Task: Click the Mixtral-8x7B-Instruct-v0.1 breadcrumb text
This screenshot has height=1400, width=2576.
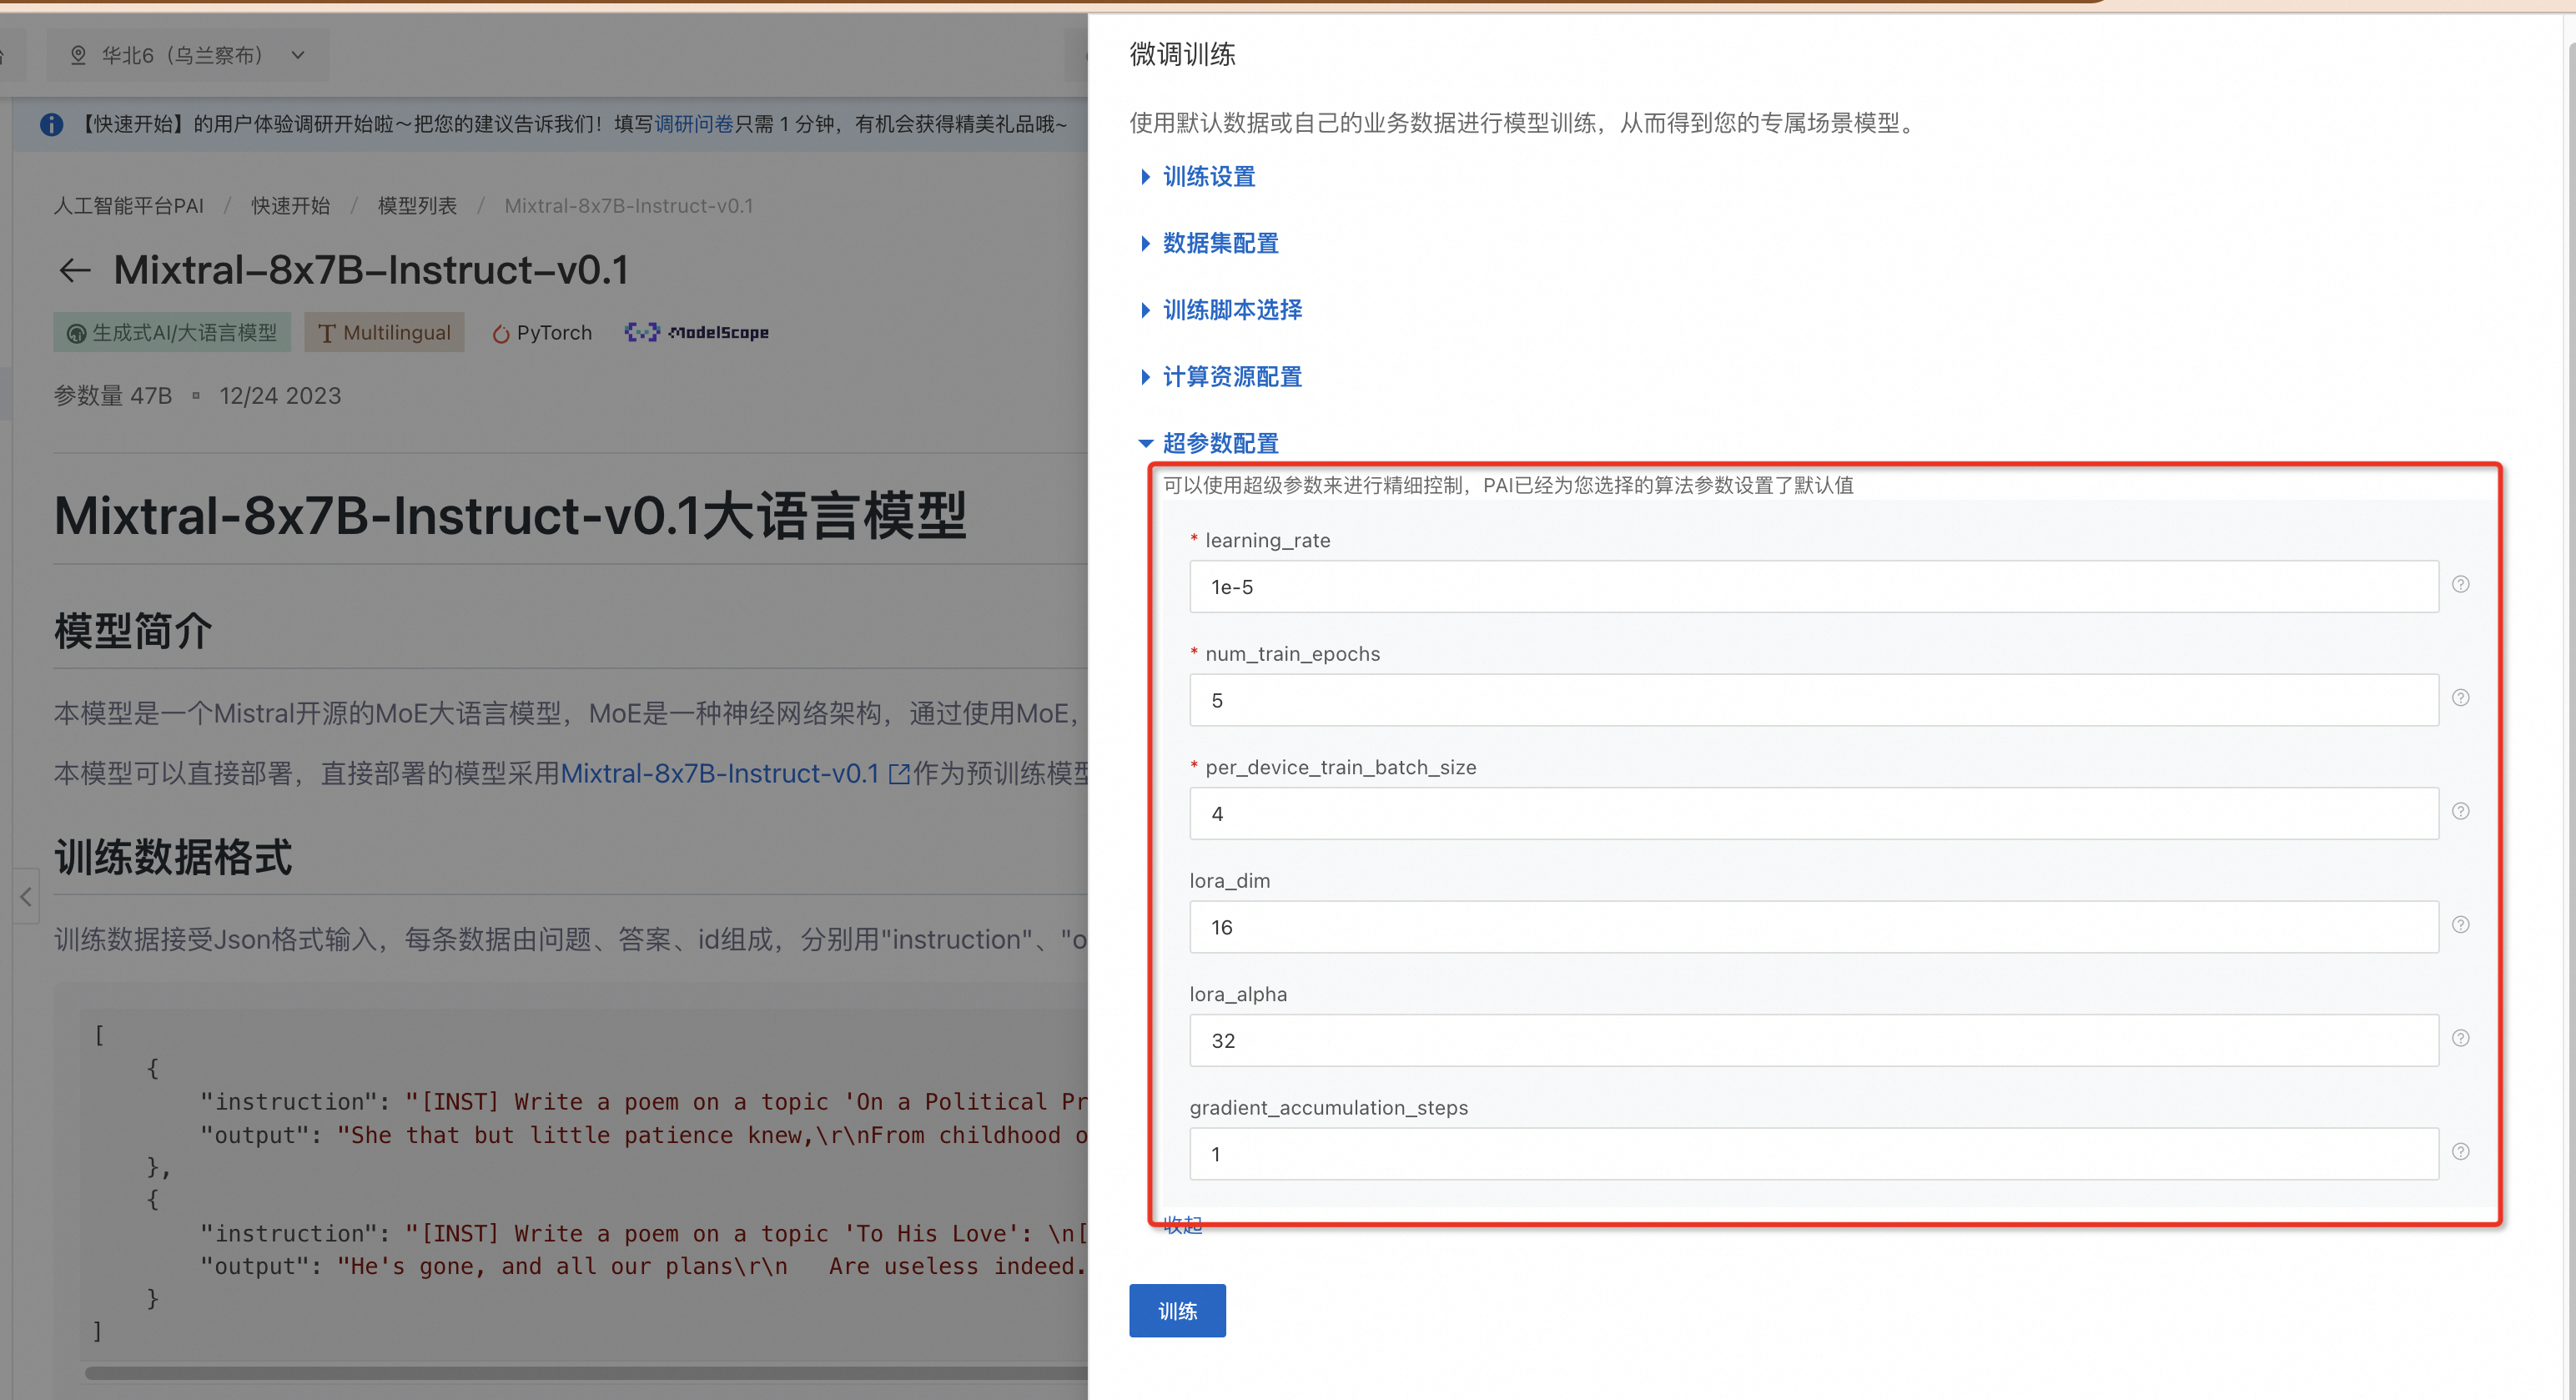Action: point(628,206)
